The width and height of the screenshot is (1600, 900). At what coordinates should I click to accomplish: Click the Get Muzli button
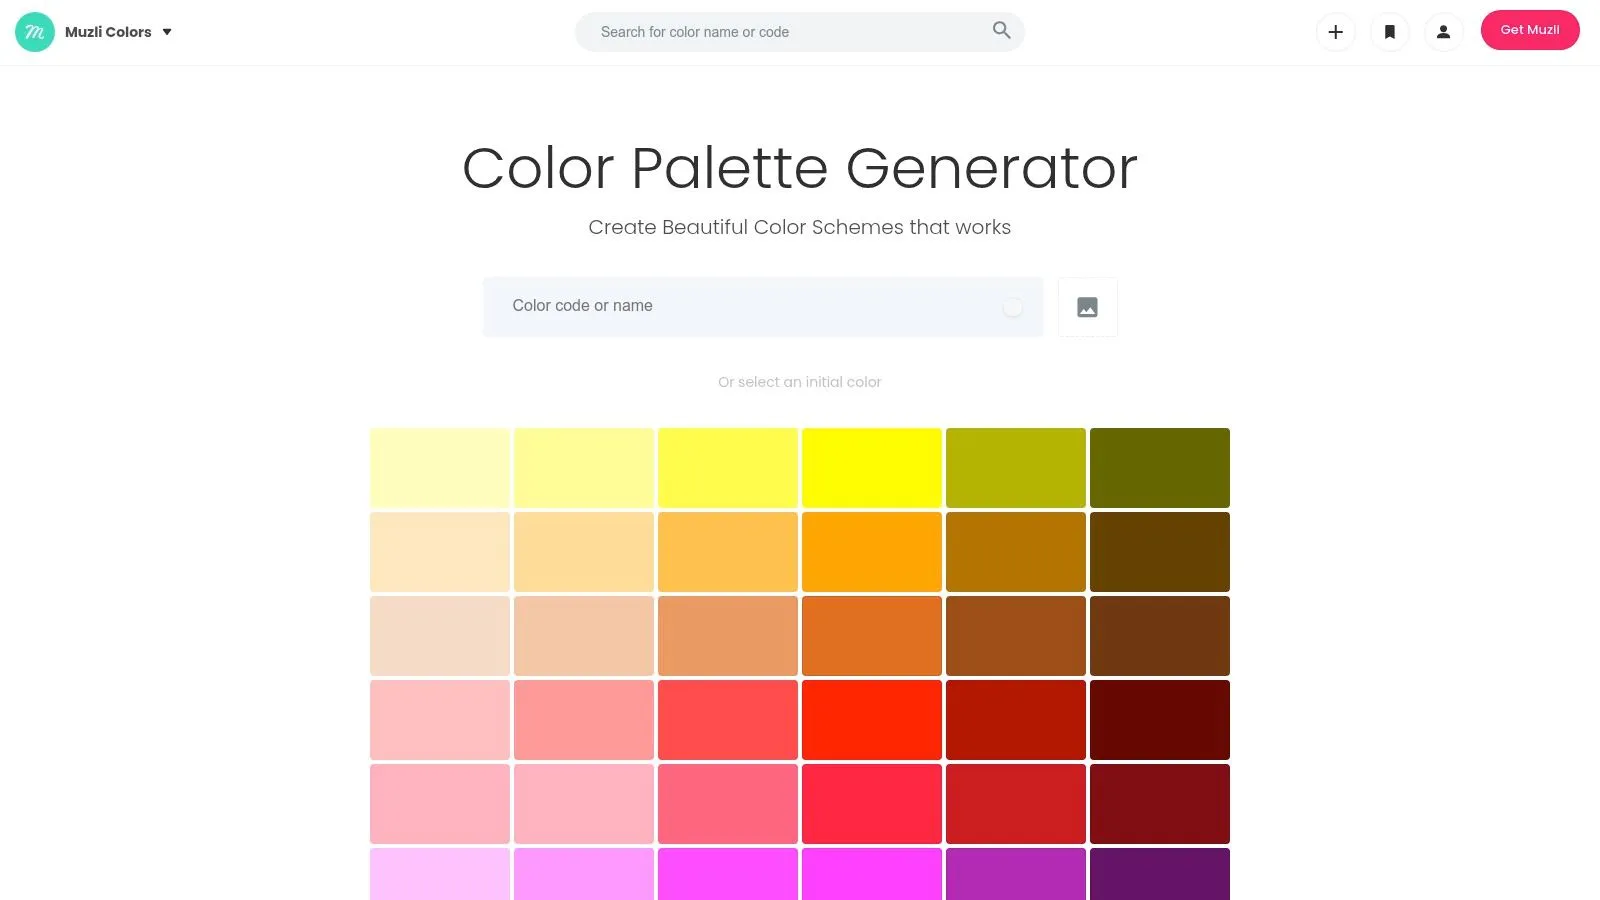1529,30
